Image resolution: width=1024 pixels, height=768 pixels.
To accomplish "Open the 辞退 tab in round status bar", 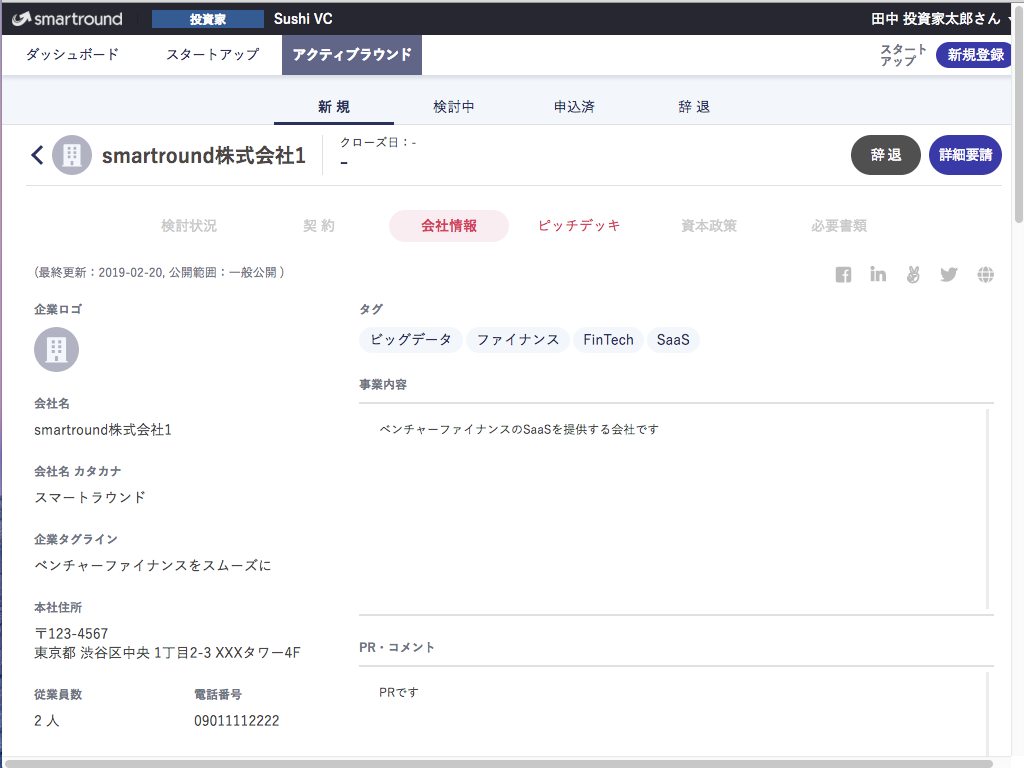I will click(x=694, y=107).
